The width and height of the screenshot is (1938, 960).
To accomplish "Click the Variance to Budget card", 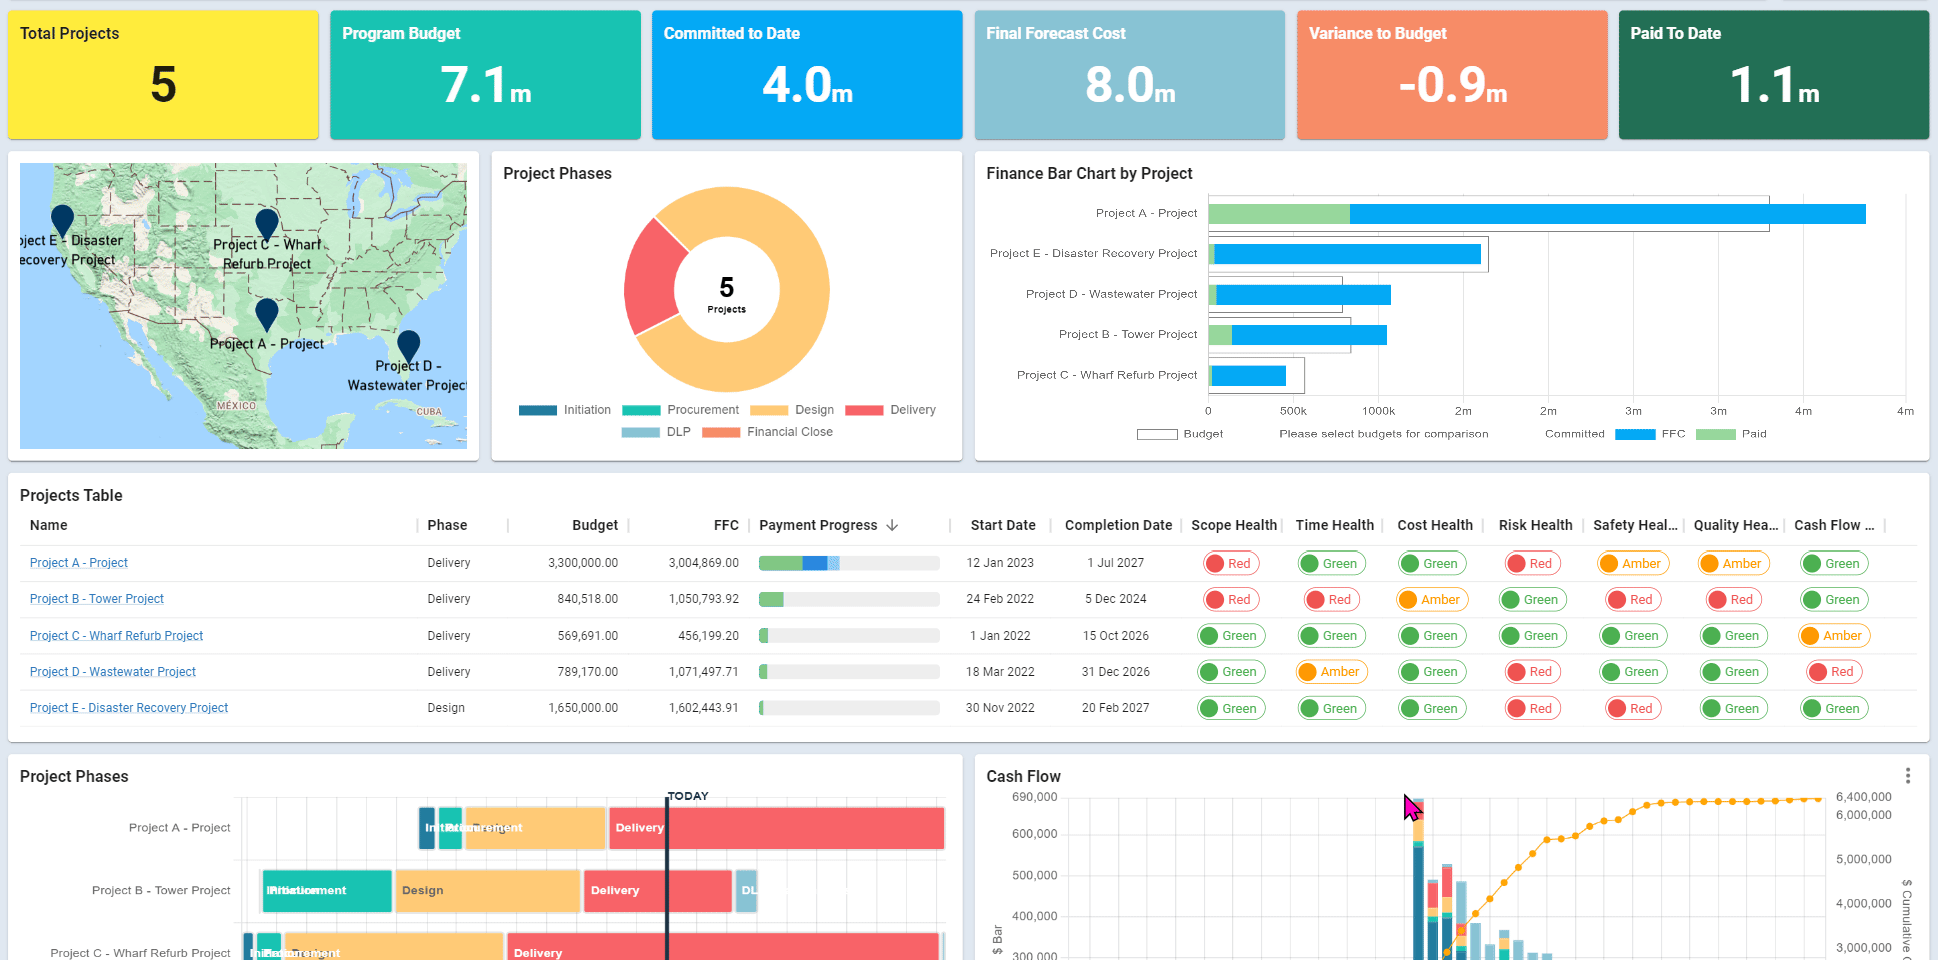I will [x=1452, y=75].
